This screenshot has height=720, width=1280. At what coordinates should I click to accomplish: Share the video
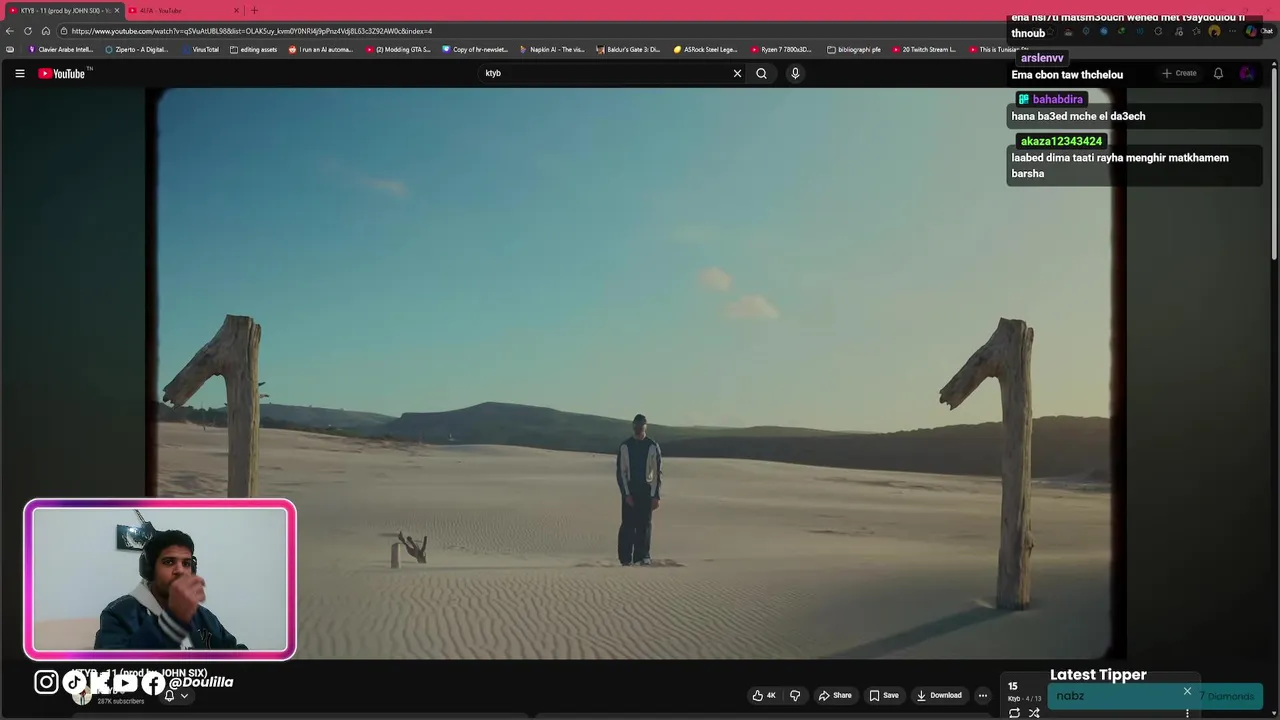835,695
